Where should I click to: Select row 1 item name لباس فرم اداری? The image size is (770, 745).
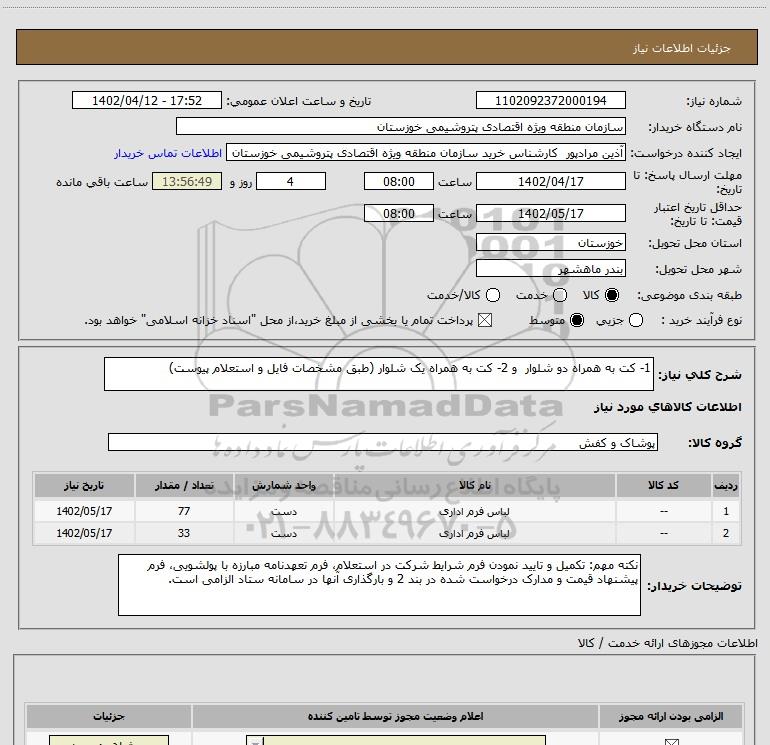(x=474, y=511)
